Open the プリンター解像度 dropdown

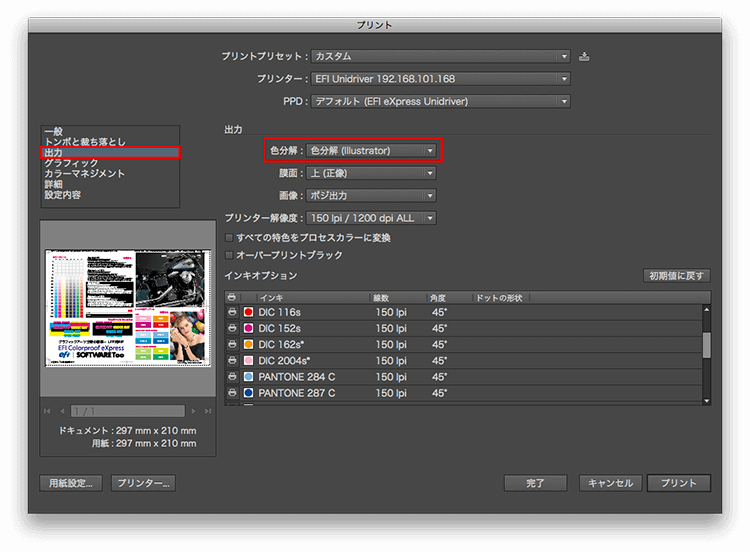tap(371, 218)
